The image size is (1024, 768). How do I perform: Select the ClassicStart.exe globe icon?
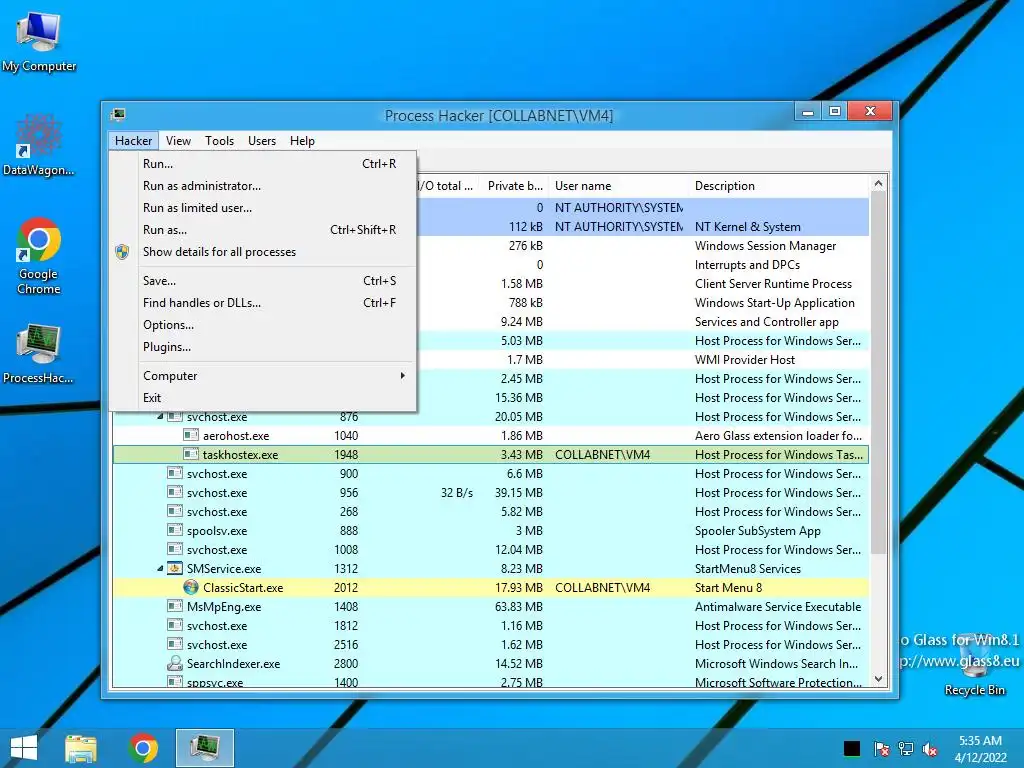tap(191, 588)
